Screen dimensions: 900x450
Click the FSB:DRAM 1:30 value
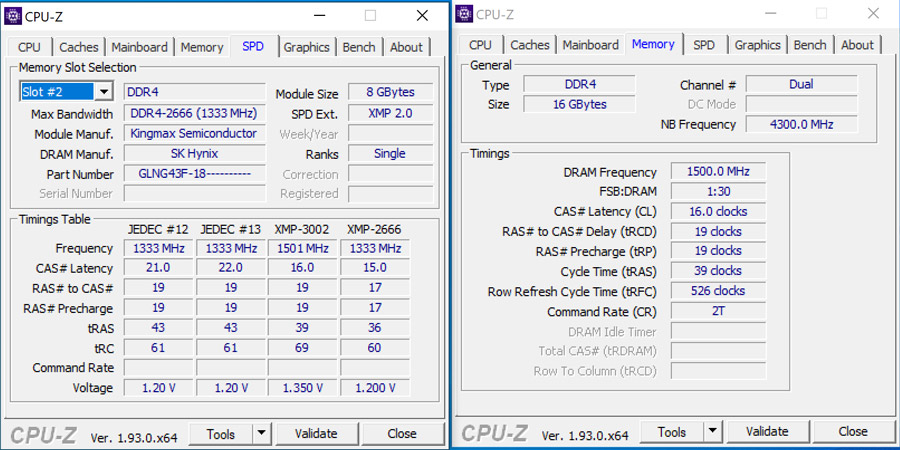pyautogui.click(x=718, y=191)
